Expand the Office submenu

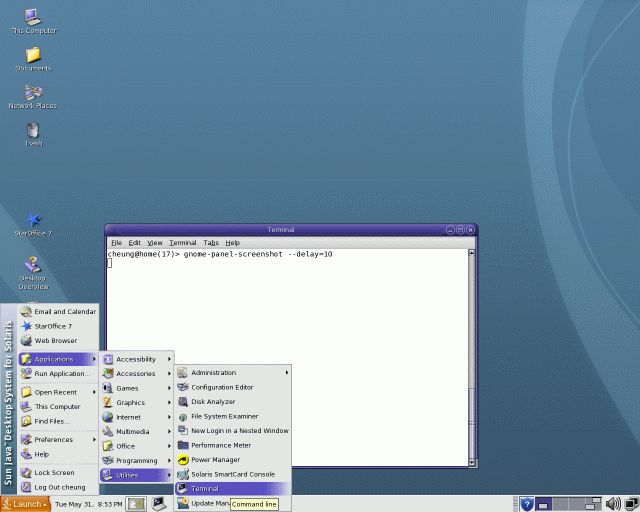(137, 446)
